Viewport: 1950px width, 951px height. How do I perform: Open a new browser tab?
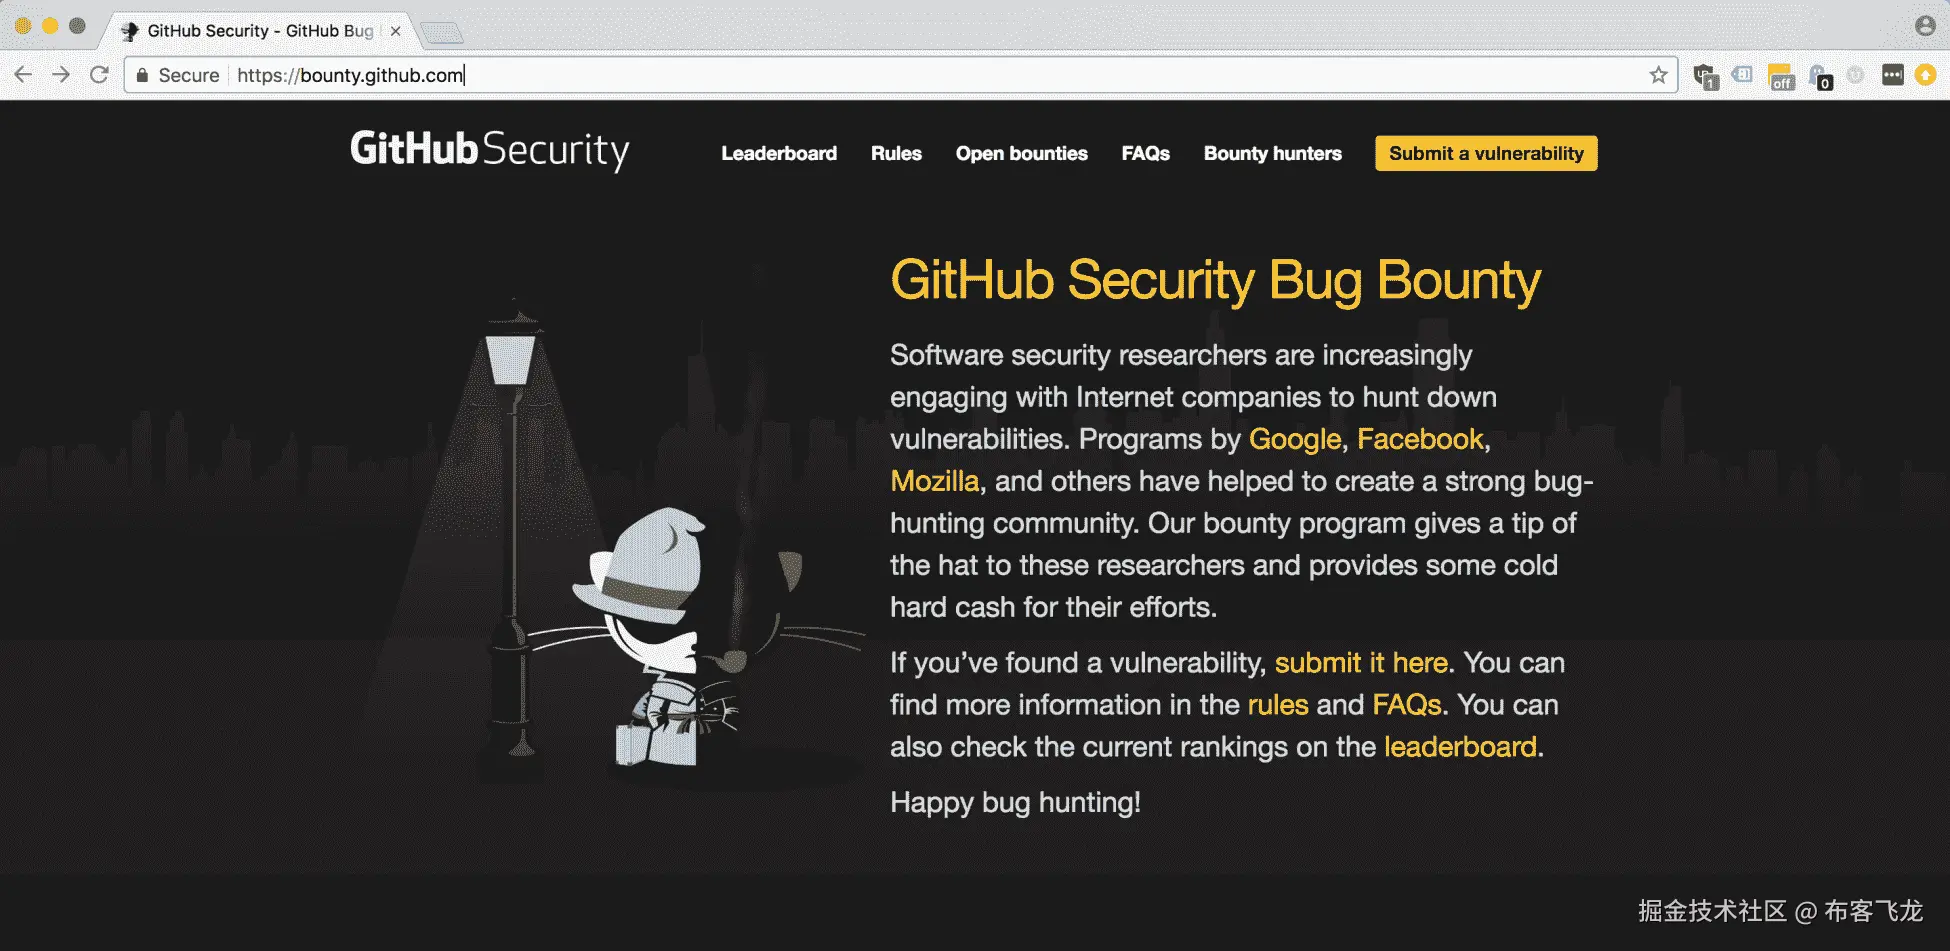pyautogui.click(x=441, y=33)
